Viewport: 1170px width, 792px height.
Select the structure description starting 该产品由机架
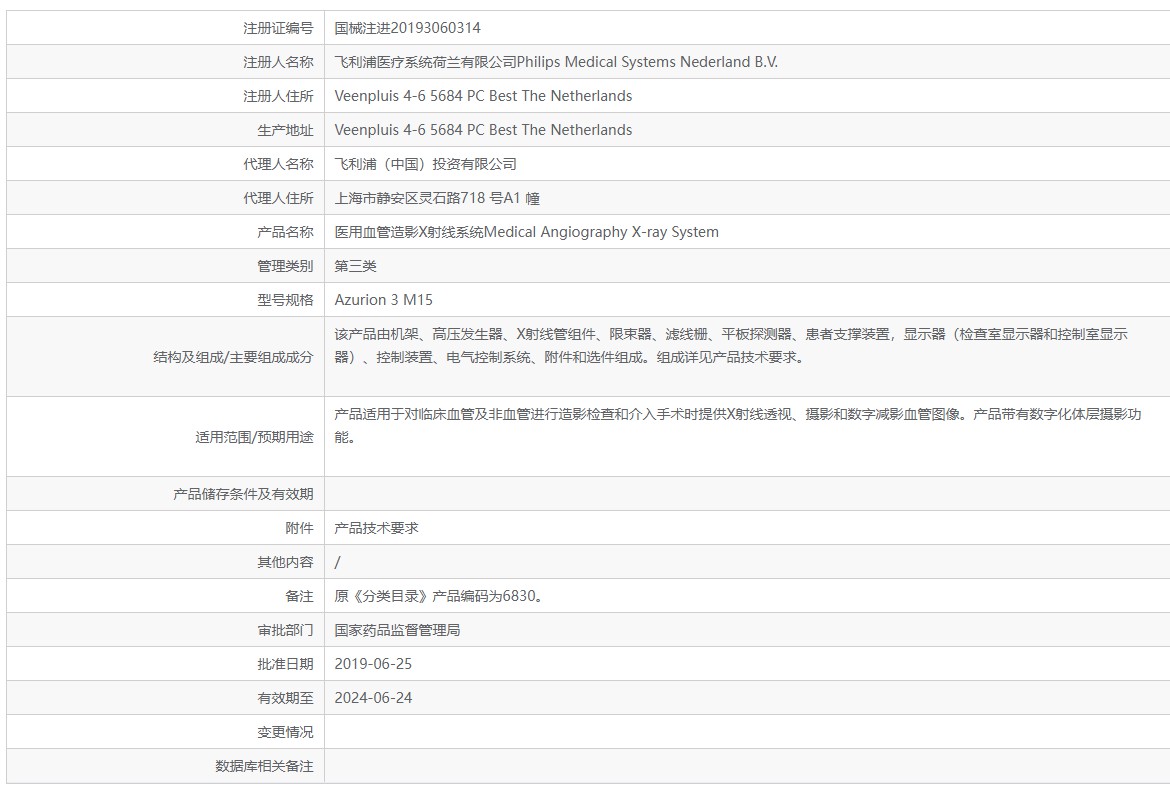click(731, 346)
